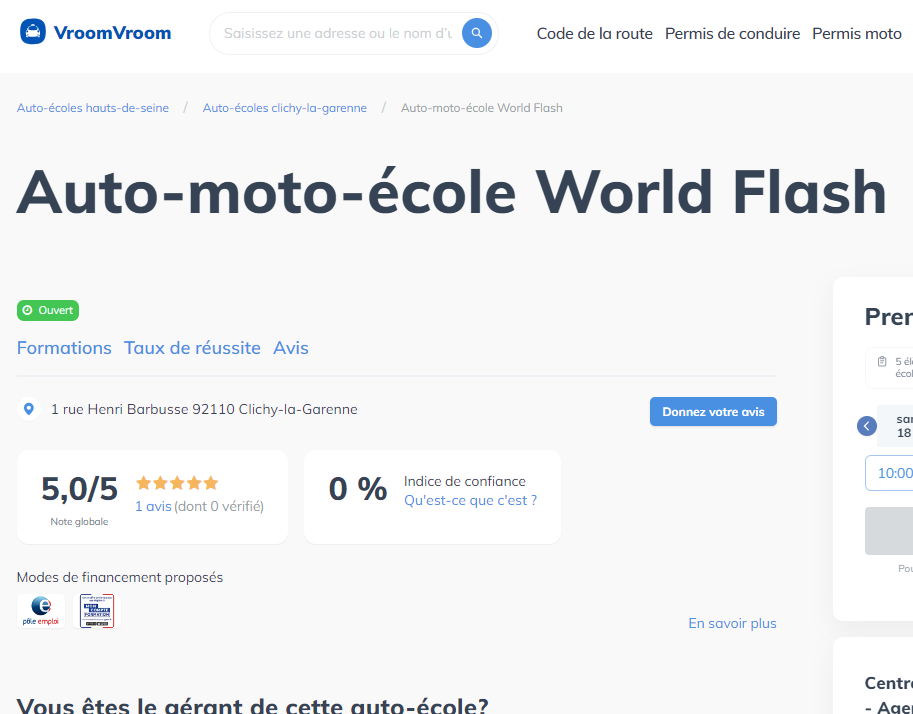Click the Indice de confiance label
The image size is (913, 714).
pos(465,481)
